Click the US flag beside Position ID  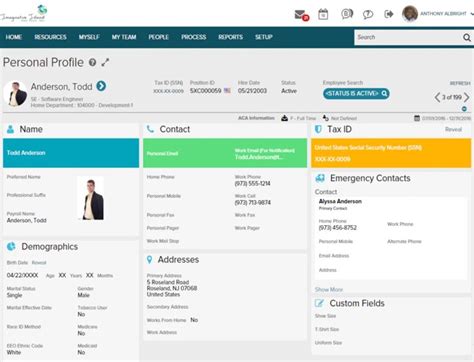(x=227, y=91)
